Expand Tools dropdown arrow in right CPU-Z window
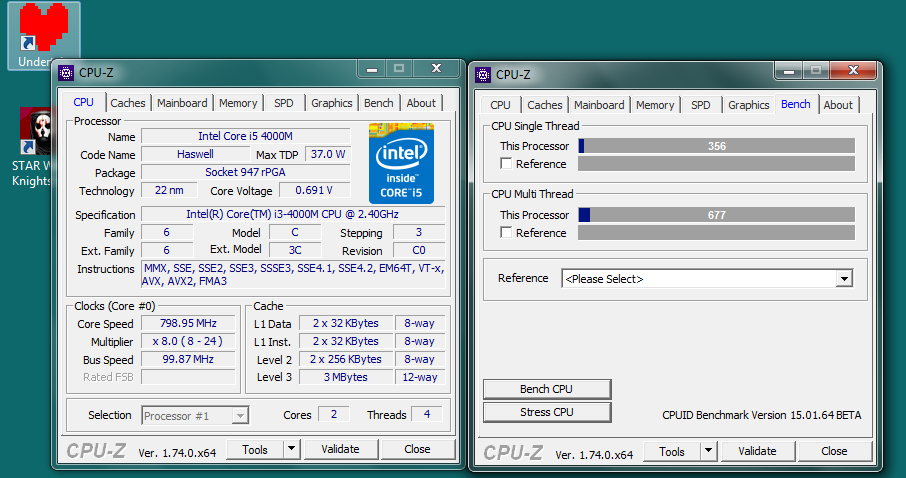The height and width of the screenshot is (478, 906). [708, 451]
